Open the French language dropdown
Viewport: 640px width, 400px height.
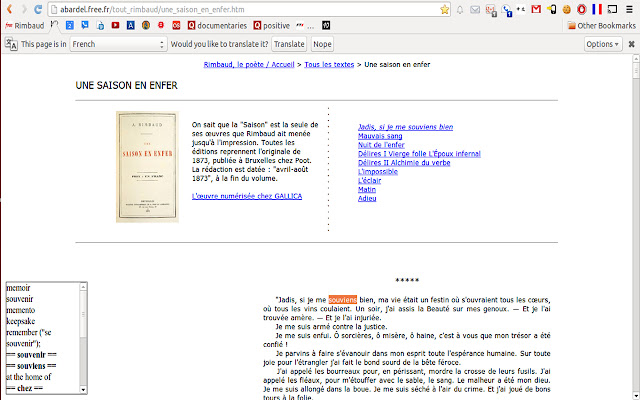118,44
